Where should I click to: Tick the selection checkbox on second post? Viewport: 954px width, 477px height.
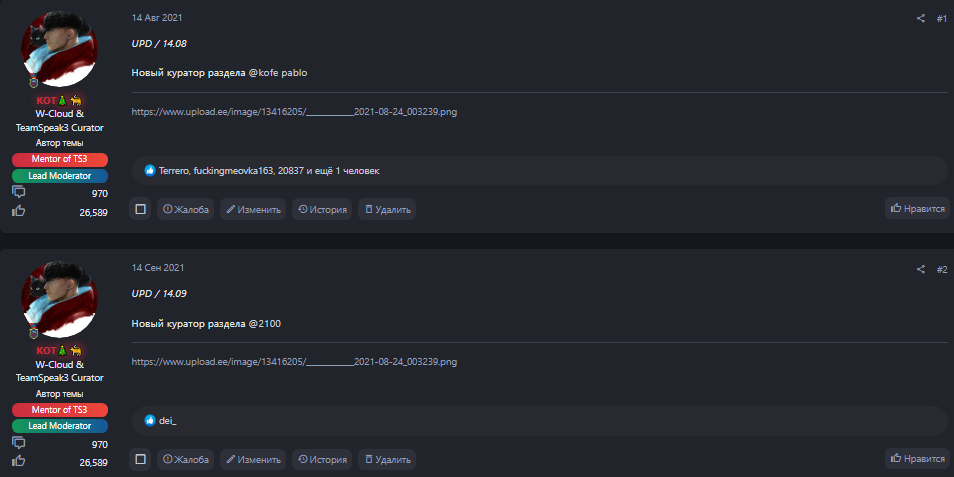(x=141, y=459)
